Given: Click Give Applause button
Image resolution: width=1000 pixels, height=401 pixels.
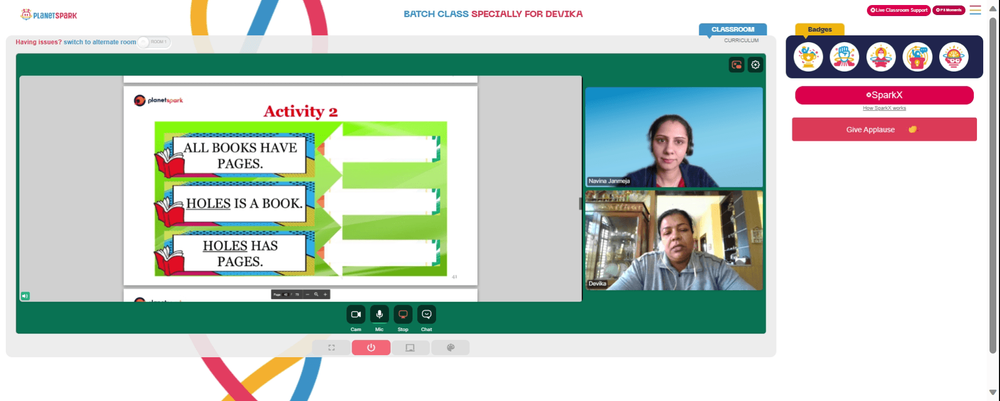Looking at the screenshot, I should tap(884, 129).
